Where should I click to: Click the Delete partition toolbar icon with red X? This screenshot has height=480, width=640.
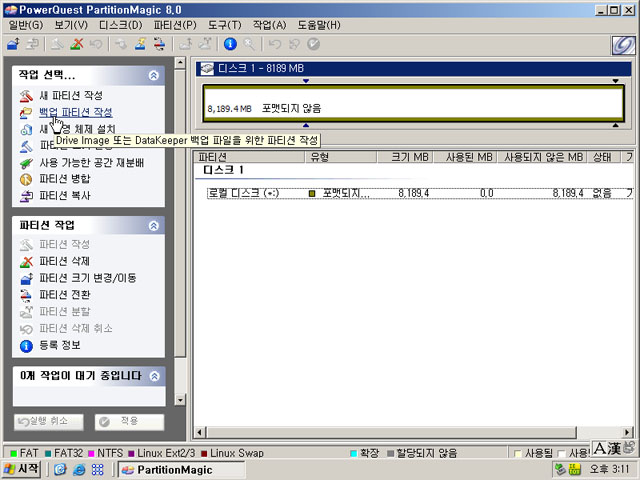tap(76, 44)
